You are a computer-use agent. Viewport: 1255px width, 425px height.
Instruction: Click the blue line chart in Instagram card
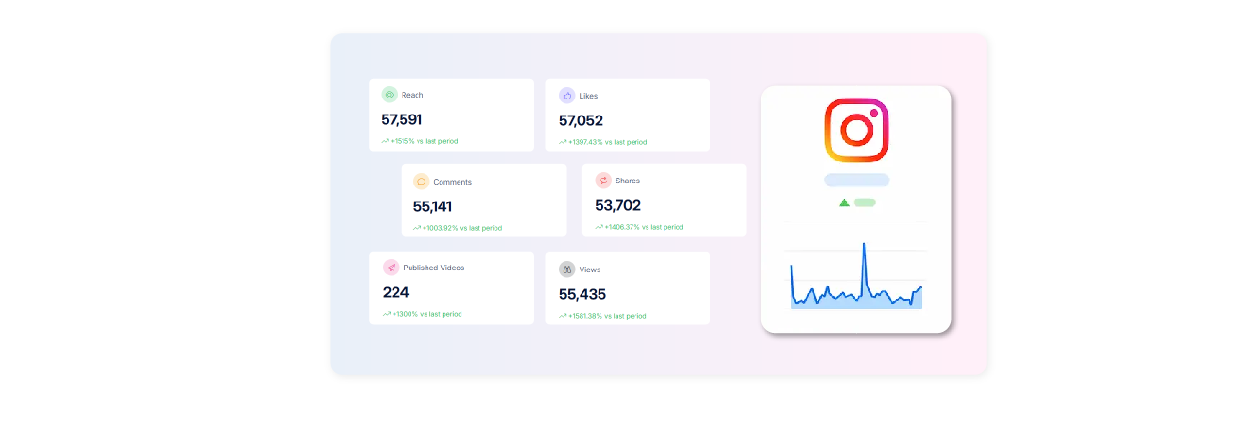[x=856, y=275]
